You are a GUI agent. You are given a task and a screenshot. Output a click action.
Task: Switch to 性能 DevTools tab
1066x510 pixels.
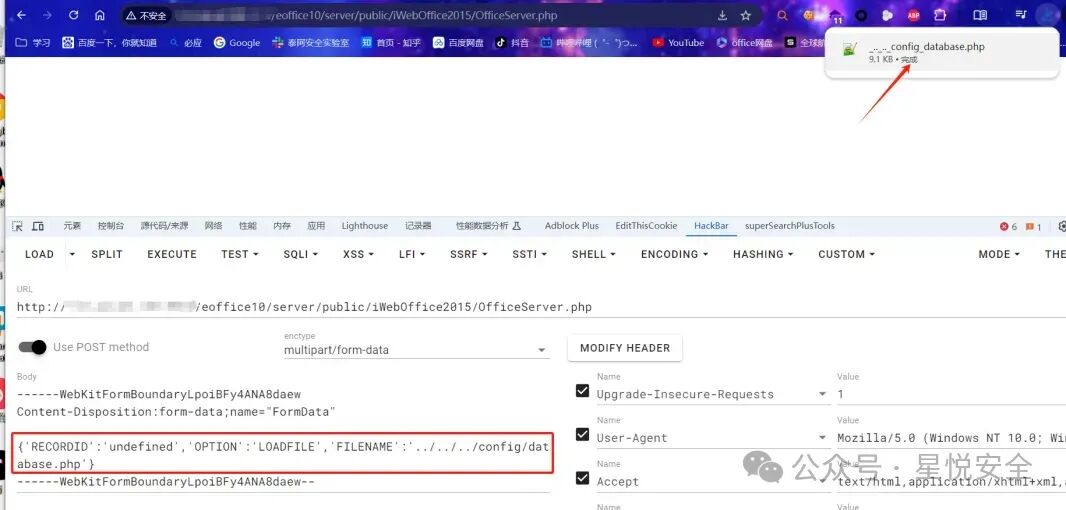(247, 226)
